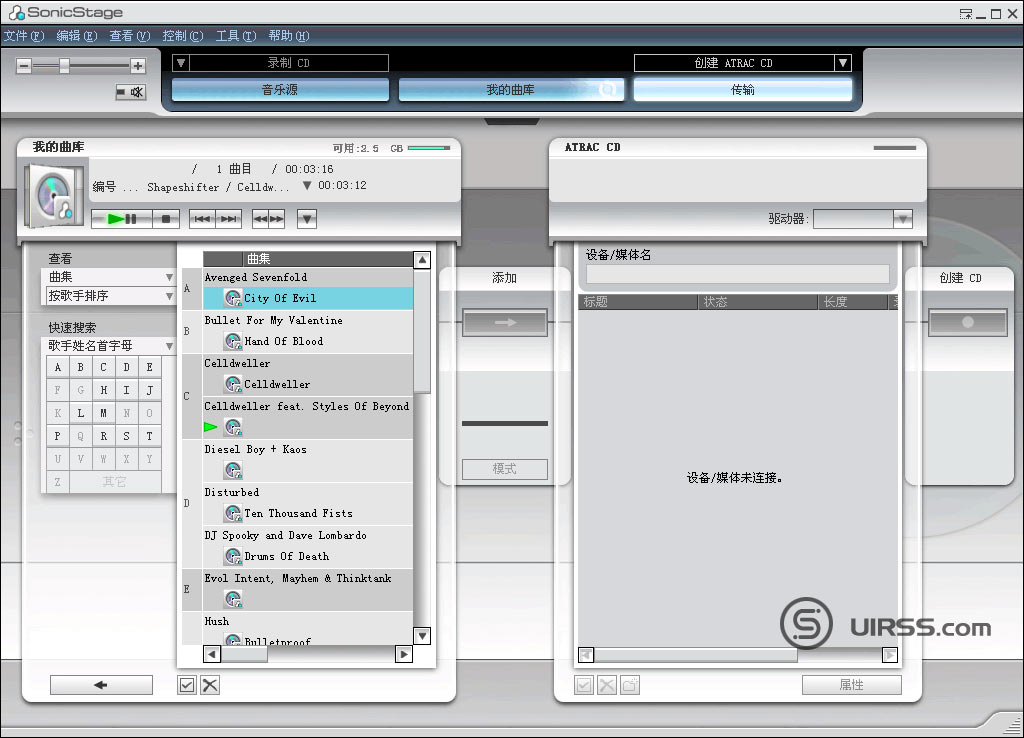Filter artists by letter S

(126, 436)
